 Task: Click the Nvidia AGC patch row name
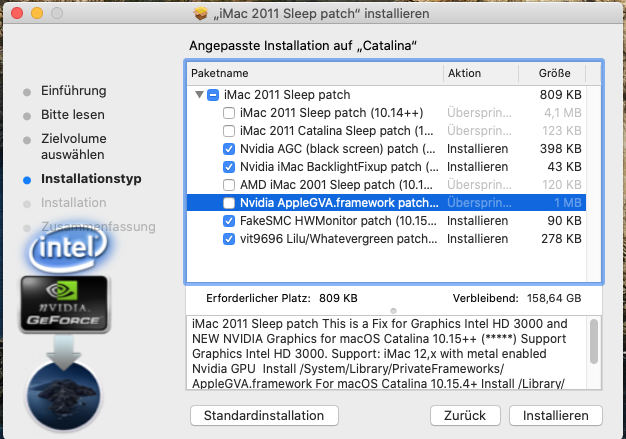tap(338, 149)
